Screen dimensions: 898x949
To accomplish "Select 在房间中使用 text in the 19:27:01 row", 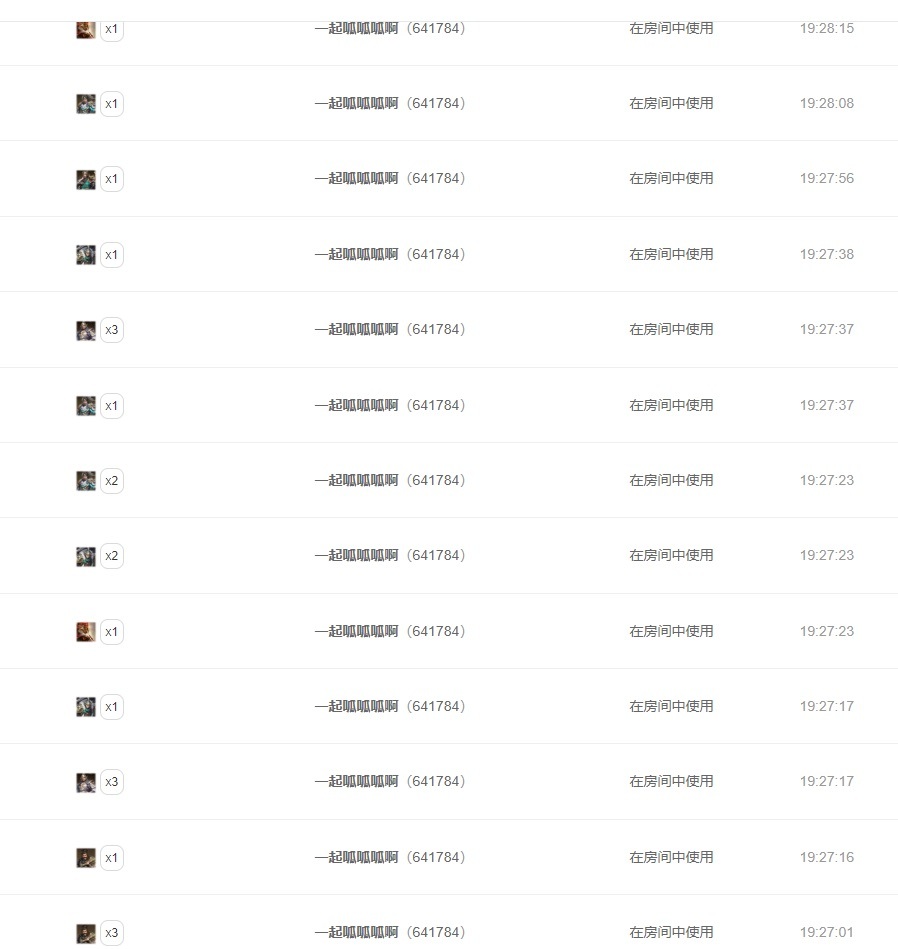I will (671, 933).
